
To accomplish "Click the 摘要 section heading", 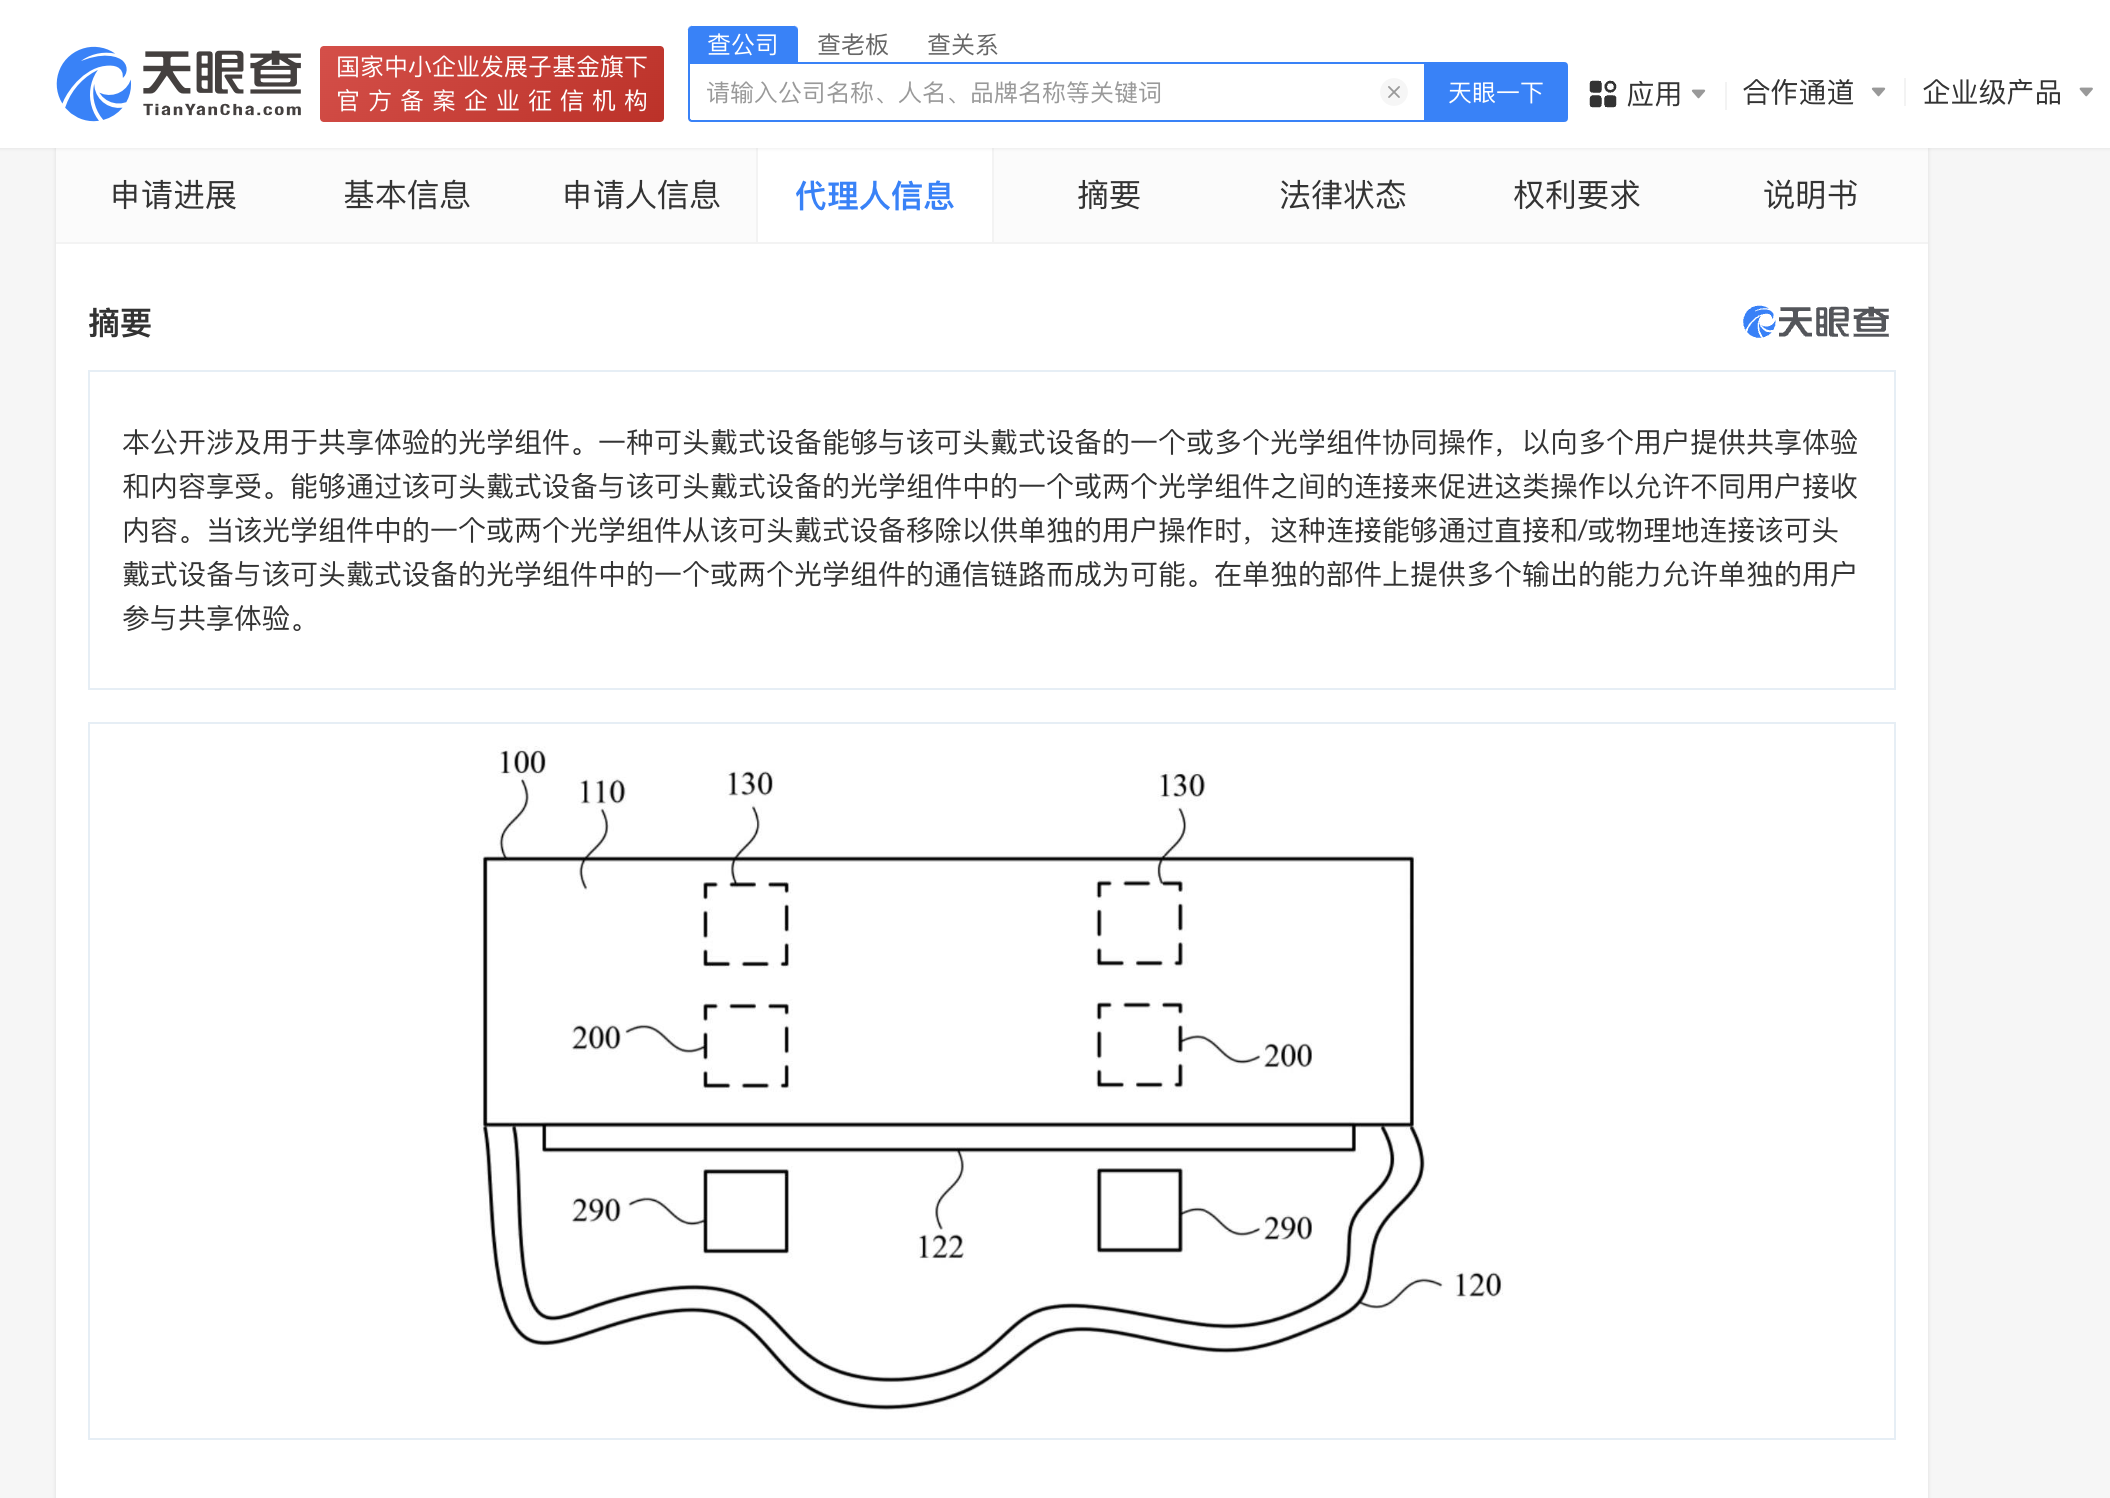I will point(120,323).
